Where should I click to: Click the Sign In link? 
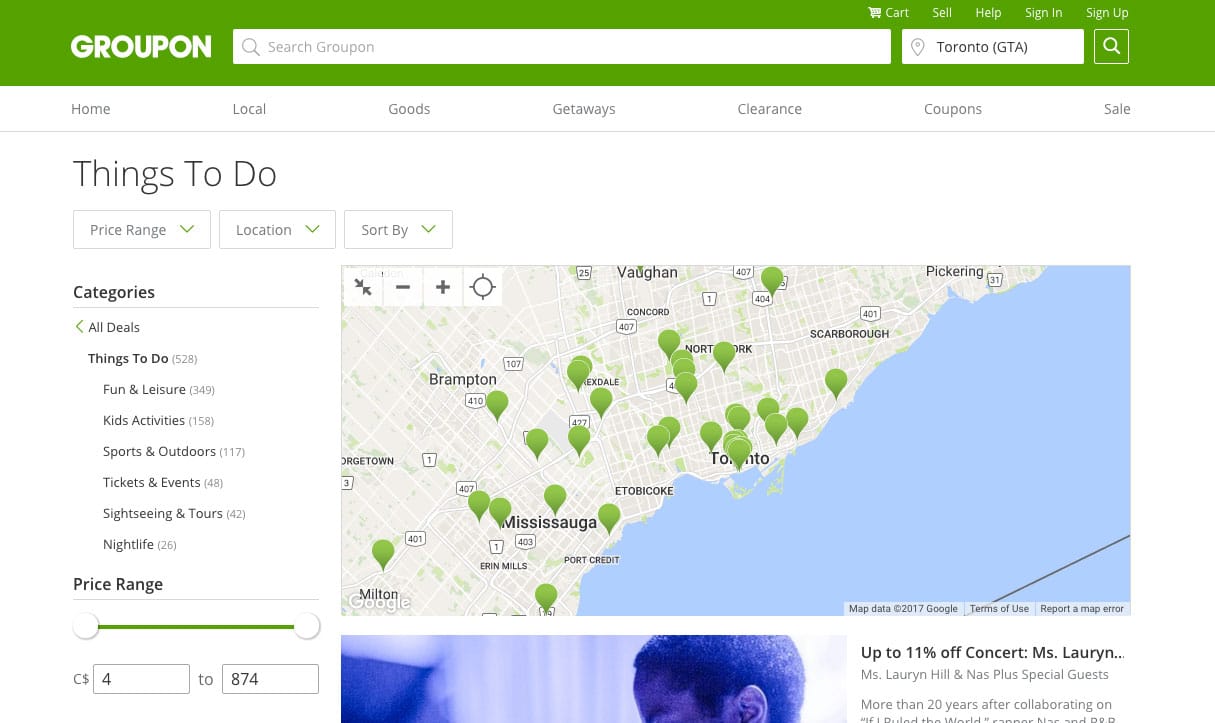coord(1043,12)
